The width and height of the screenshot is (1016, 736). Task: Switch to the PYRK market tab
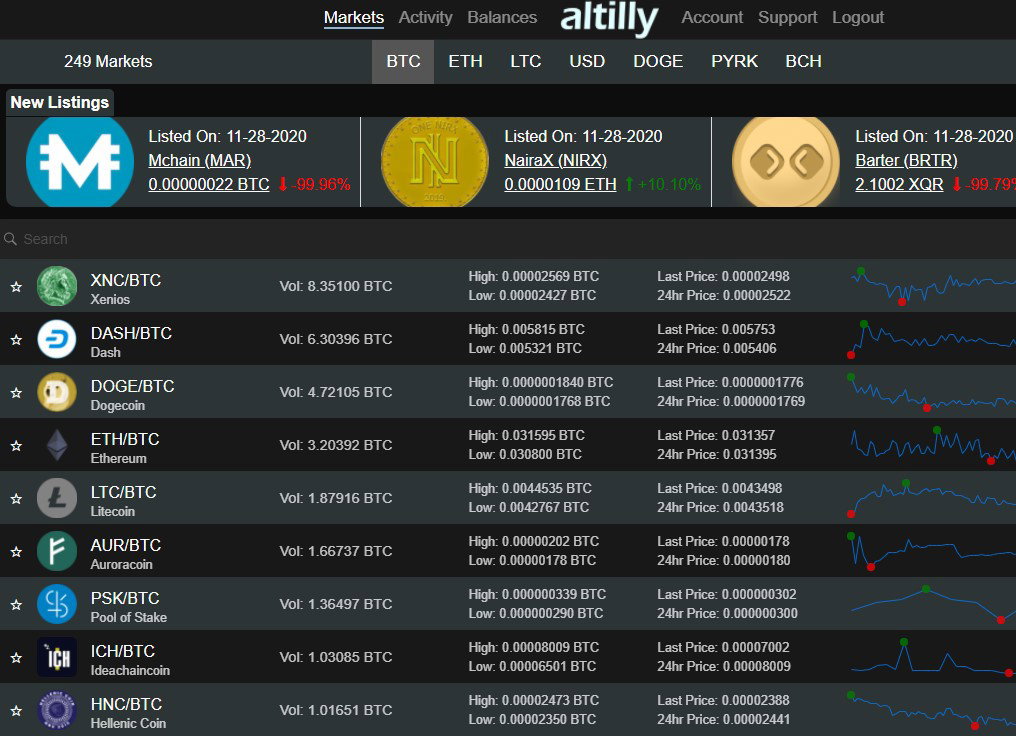tap(734, 62)
